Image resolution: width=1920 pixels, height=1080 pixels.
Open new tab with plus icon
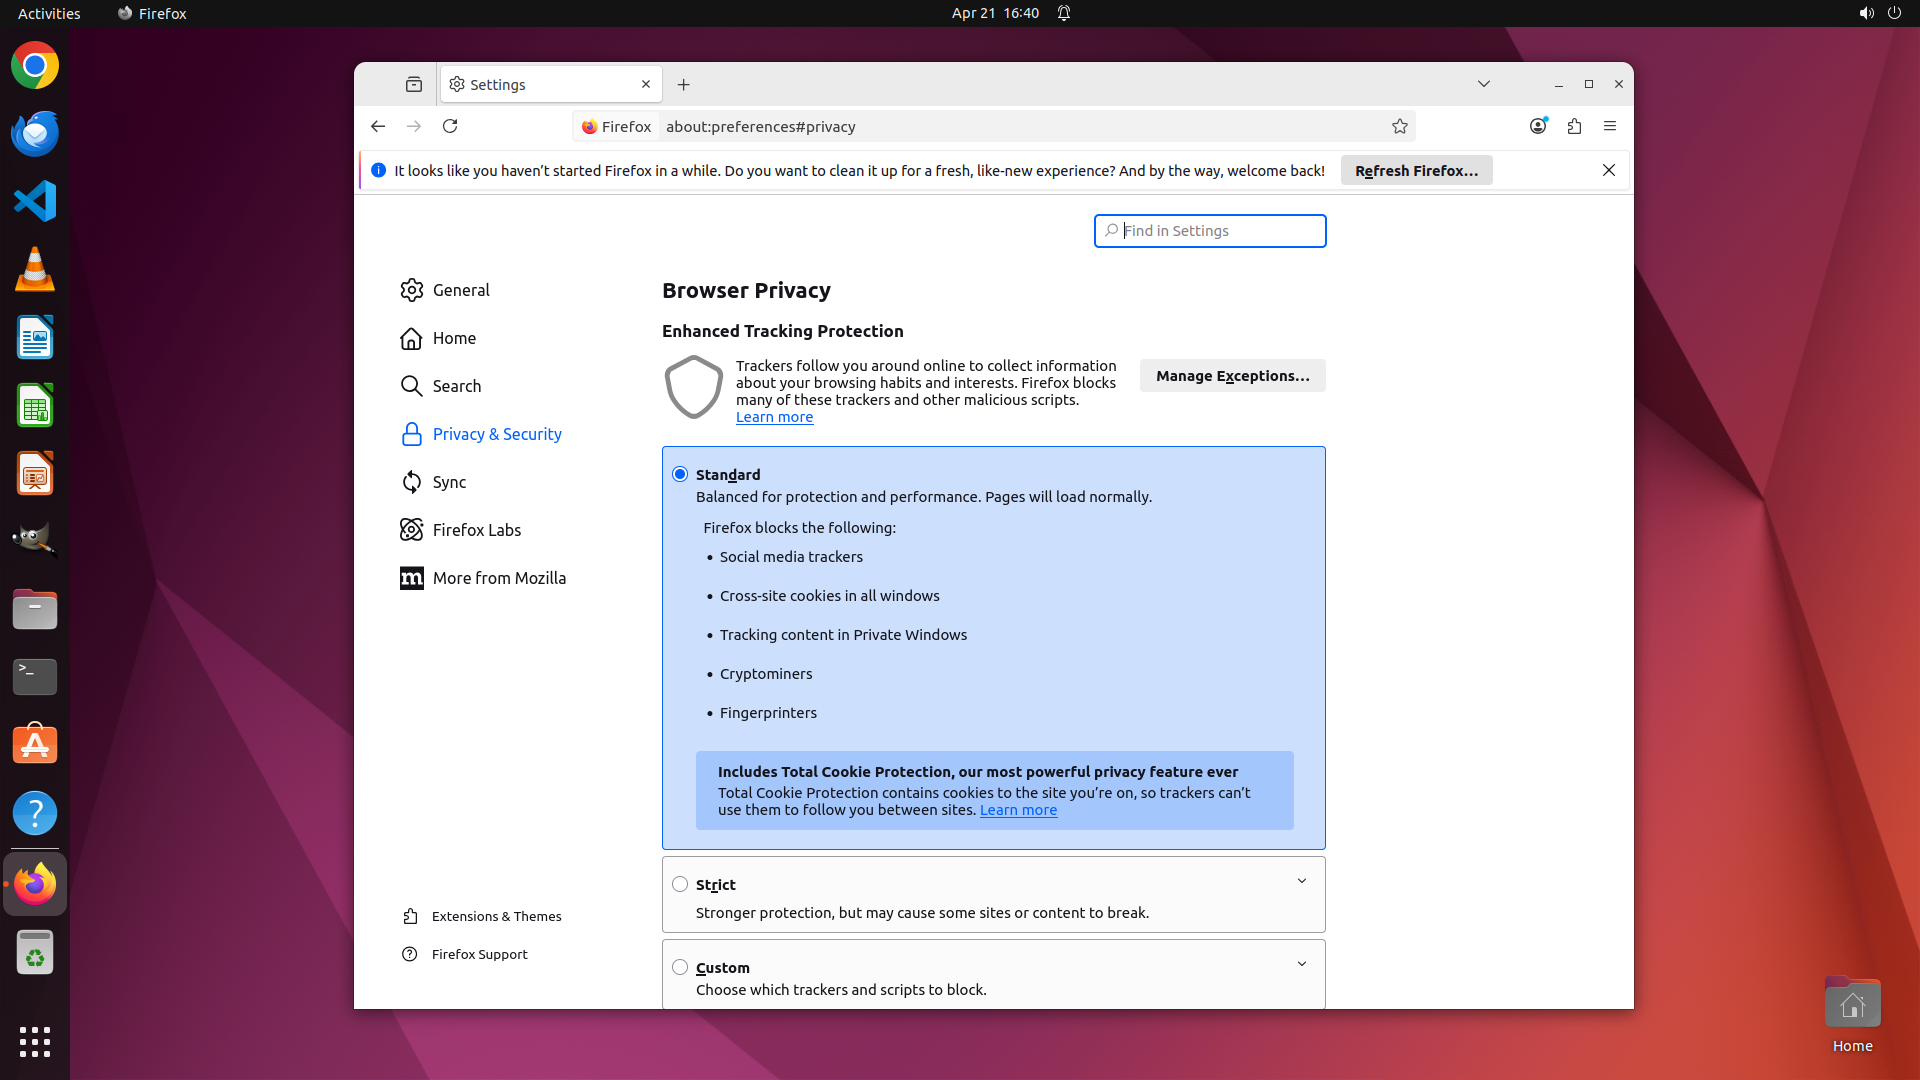684,85
